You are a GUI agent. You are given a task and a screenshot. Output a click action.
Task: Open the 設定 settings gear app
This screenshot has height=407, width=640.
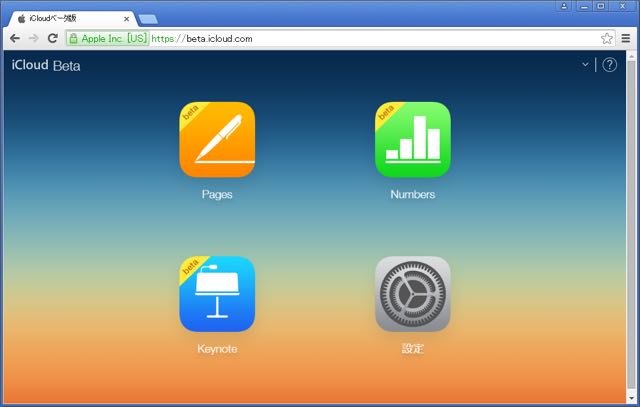pyautogui.click(x=413, y=294)
